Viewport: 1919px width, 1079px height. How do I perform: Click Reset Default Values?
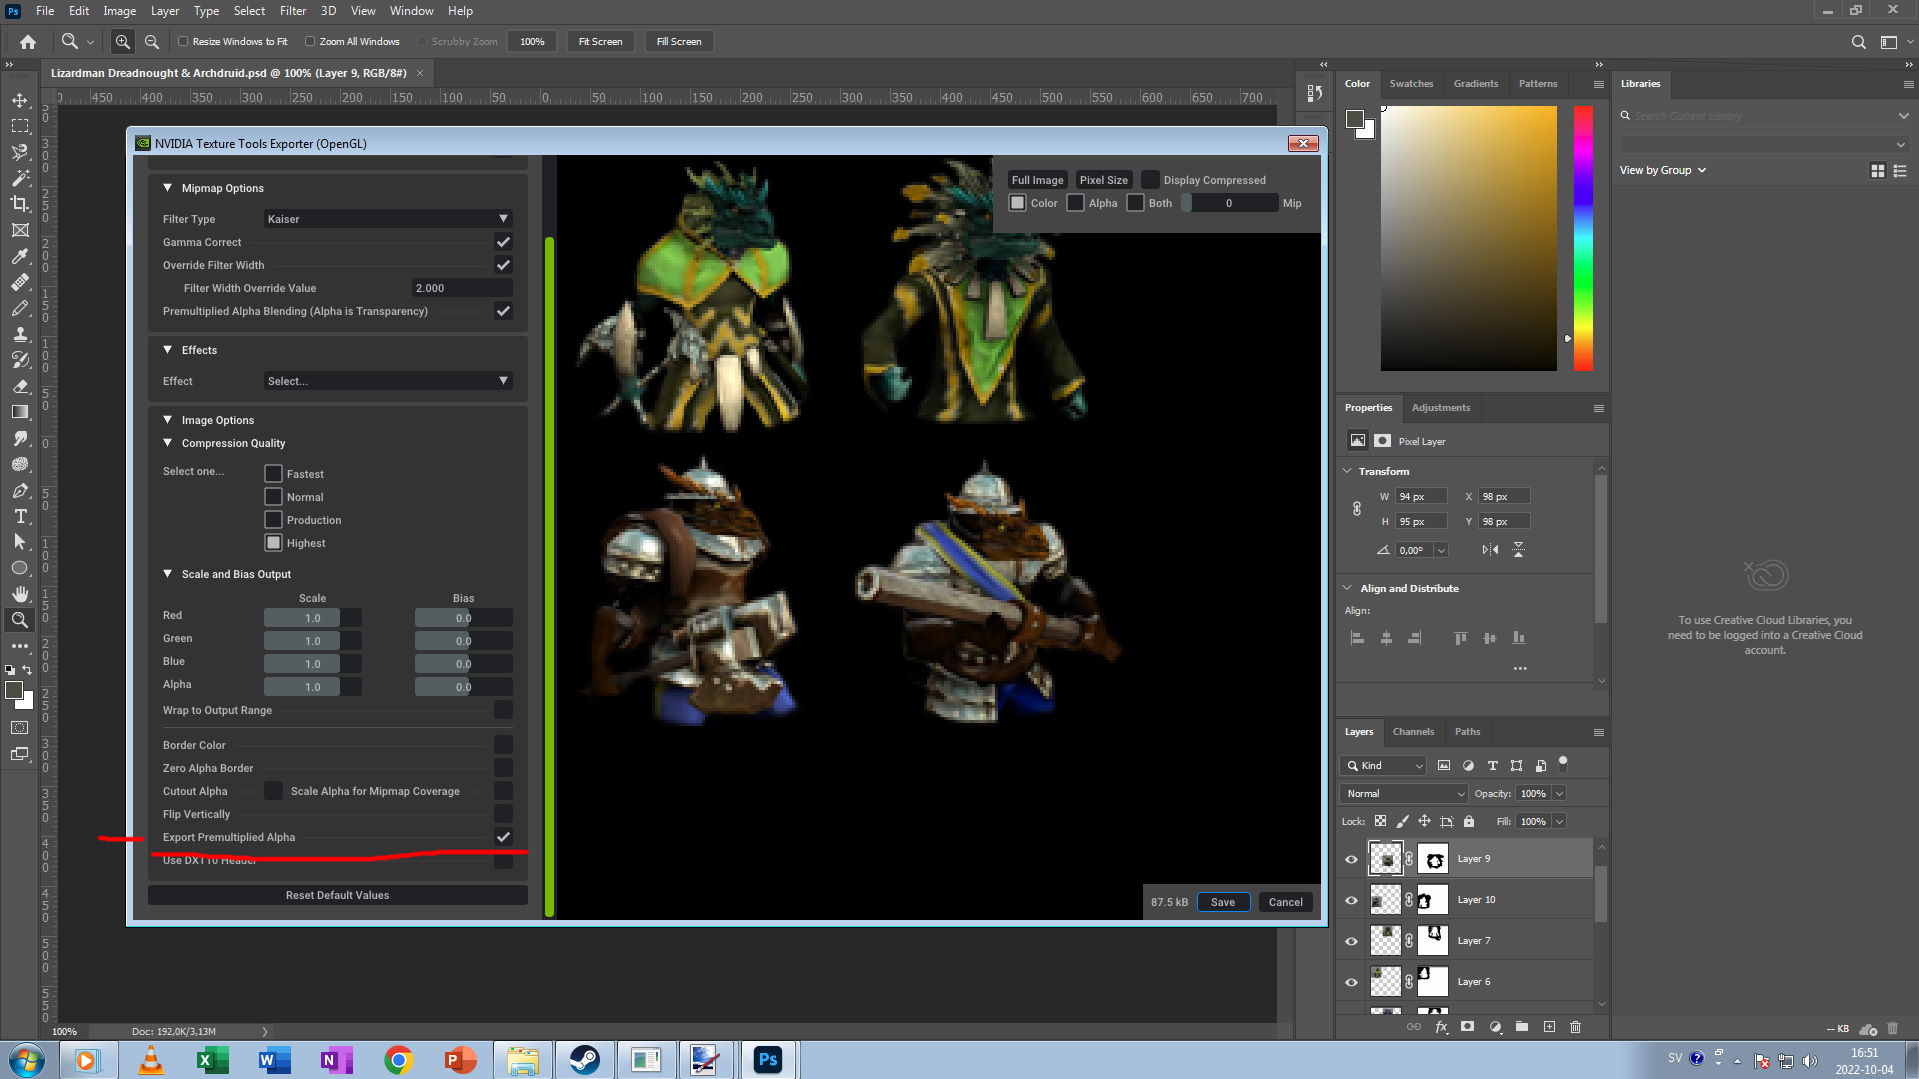pyautogui.click(x=337, y=895)
